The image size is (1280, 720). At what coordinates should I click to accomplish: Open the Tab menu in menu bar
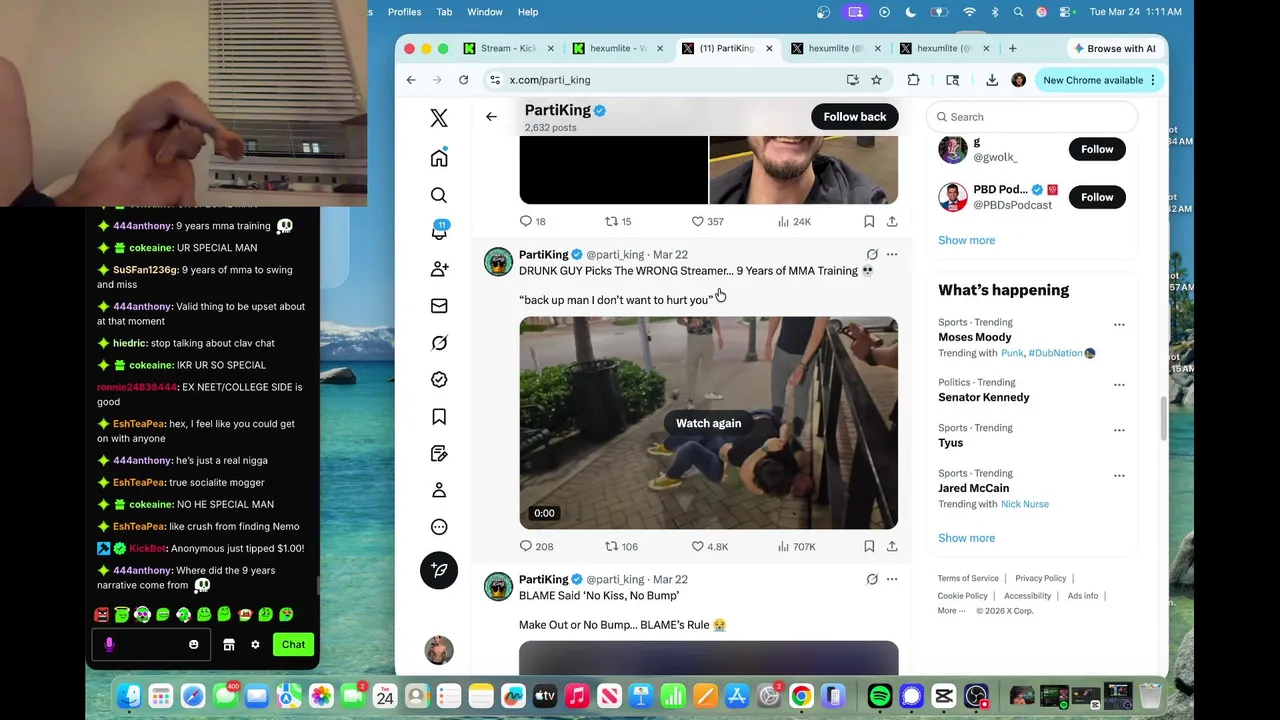(444, 12)
